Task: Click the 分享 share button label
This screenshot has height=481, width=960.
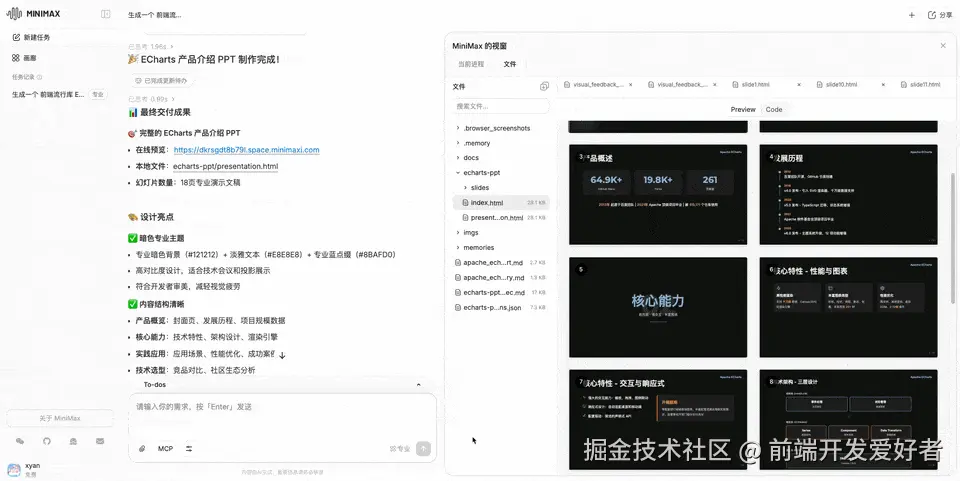Action: (x=945, y=15)
